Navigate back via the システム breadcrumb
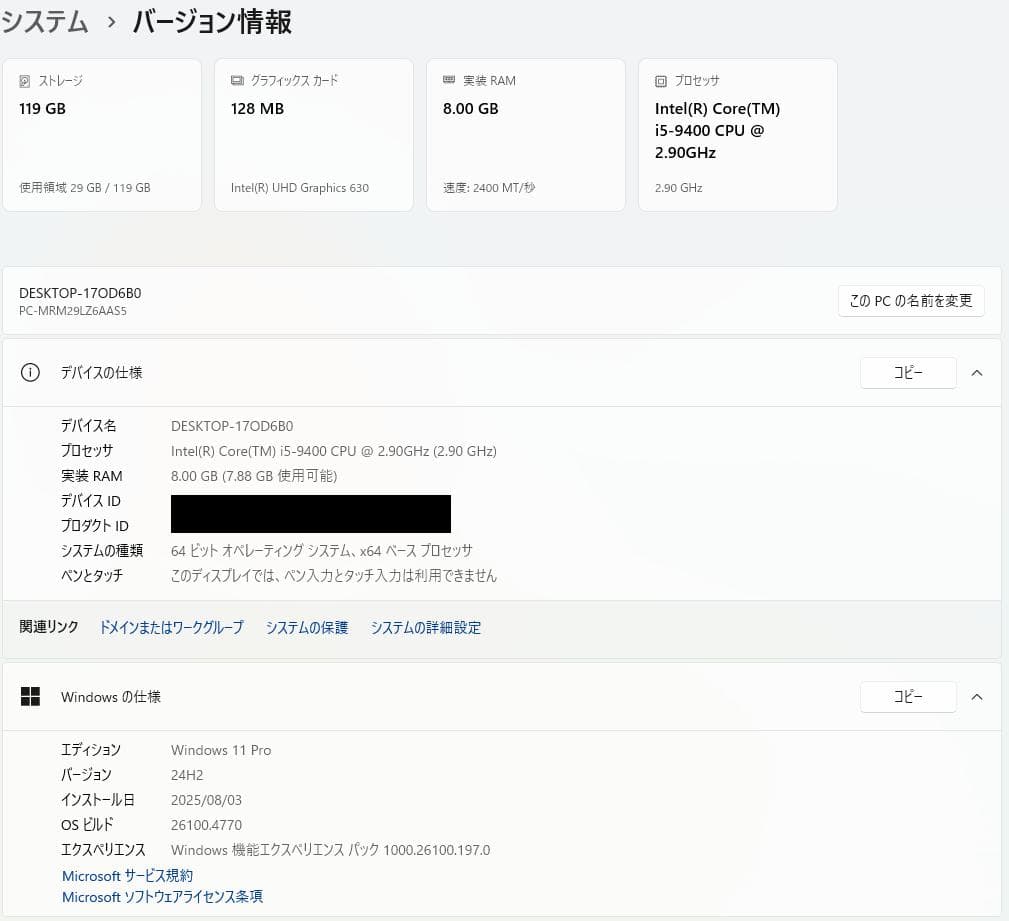The width and height of the screenshot is (1009, 921). (x=45, y=21)
